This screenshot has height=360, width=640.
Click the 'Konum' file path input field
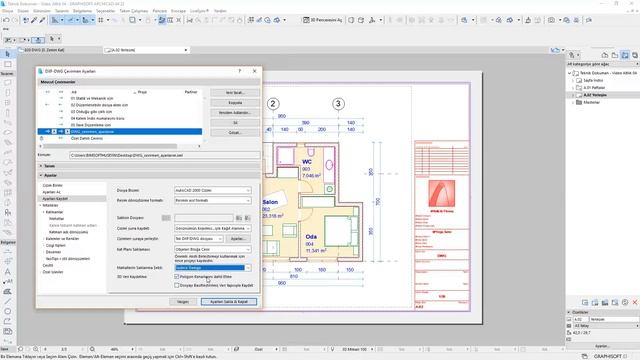tap(164, 156)
